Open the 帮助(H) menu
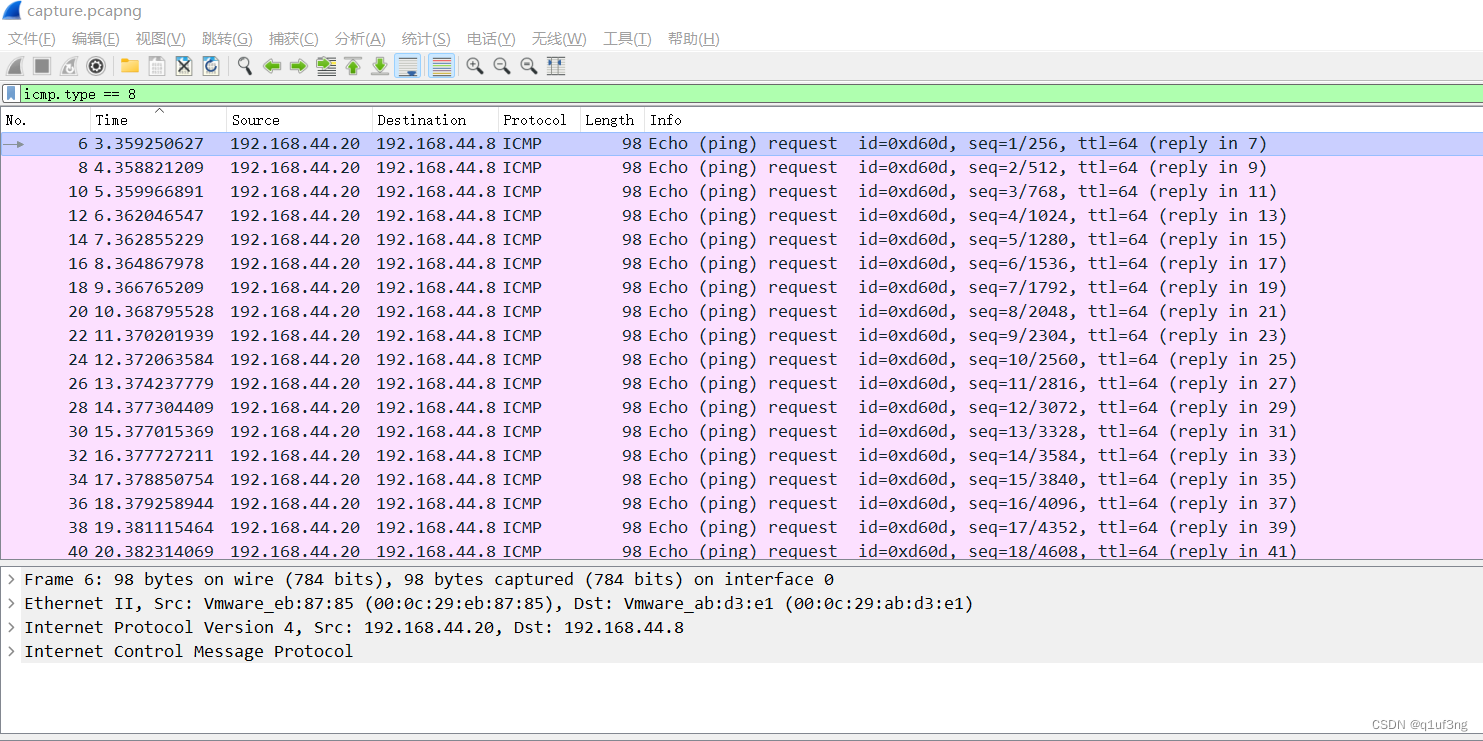The height and width of the screenshot is (741, 1483). click(694, 39)
